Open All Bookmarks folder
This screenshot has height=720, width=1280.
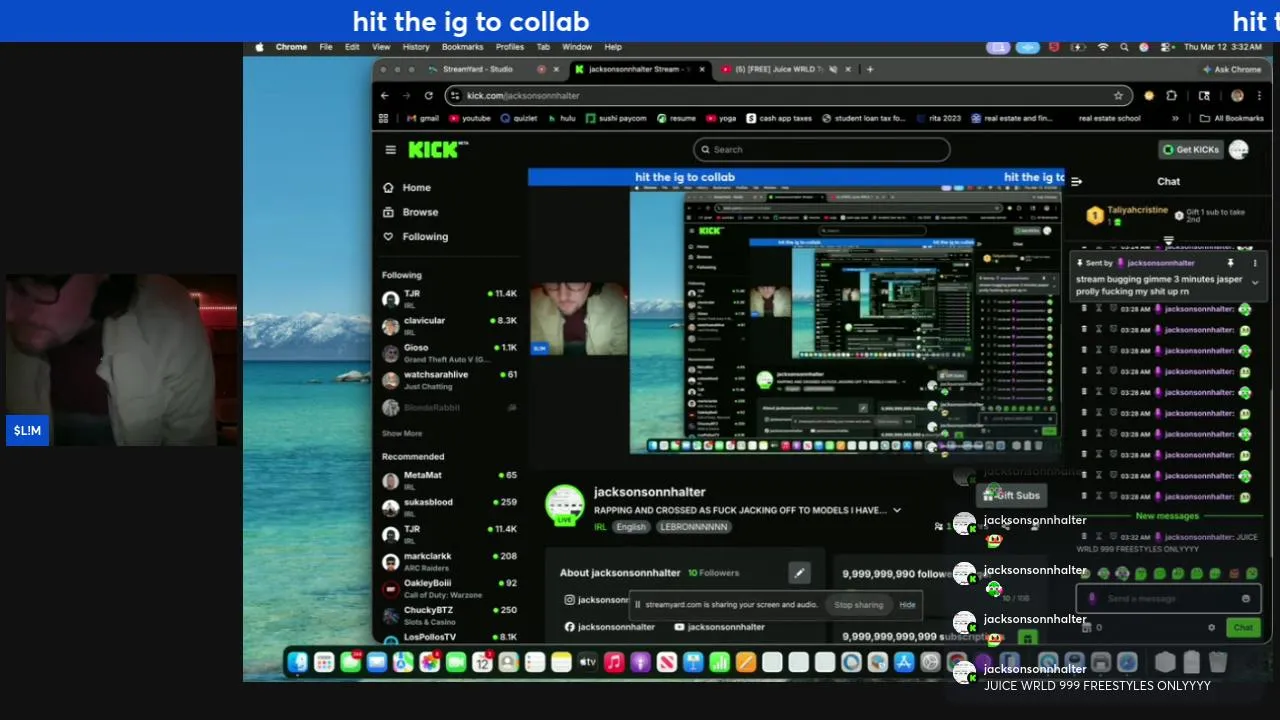[1231, 118]
